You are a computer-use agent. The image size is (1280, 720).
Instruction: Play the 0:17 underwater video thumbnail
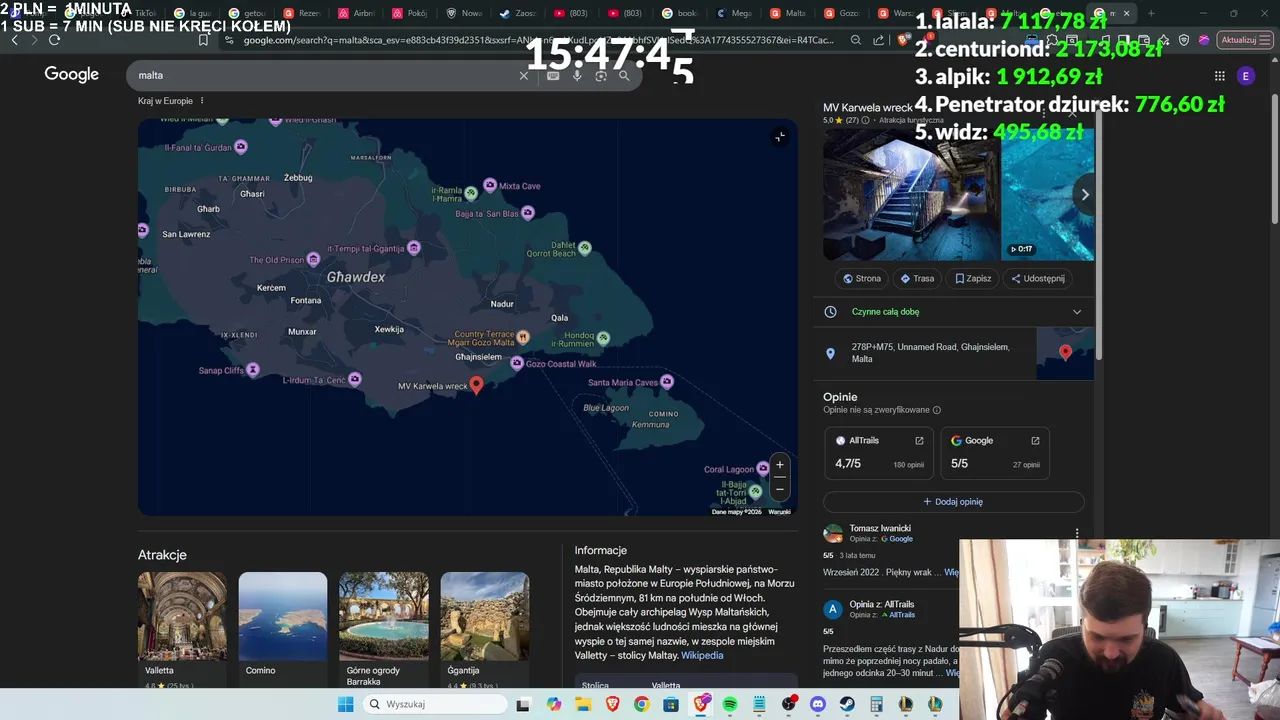(x=1048, y=195)
